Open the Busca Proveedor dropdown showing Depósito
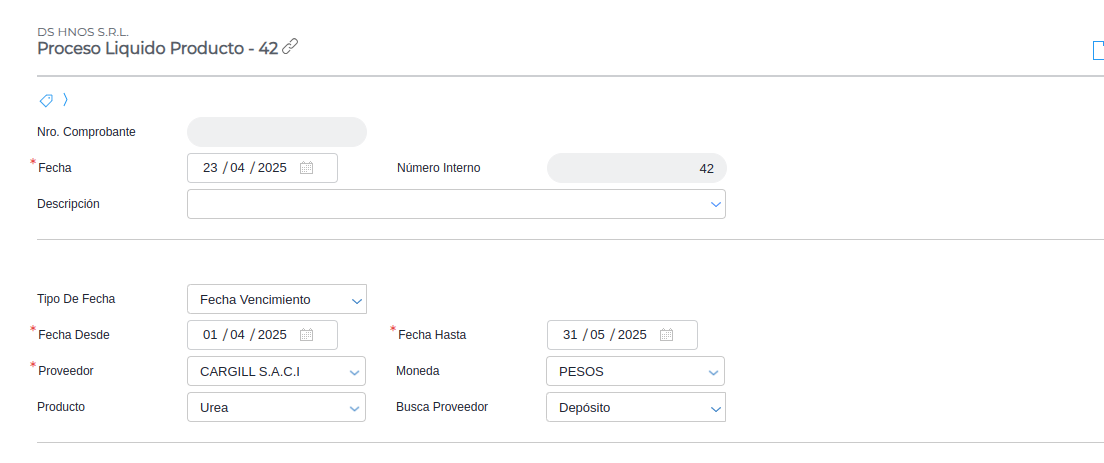The width and height of the screenshot is (1104, 463). (x=714, y=408)
